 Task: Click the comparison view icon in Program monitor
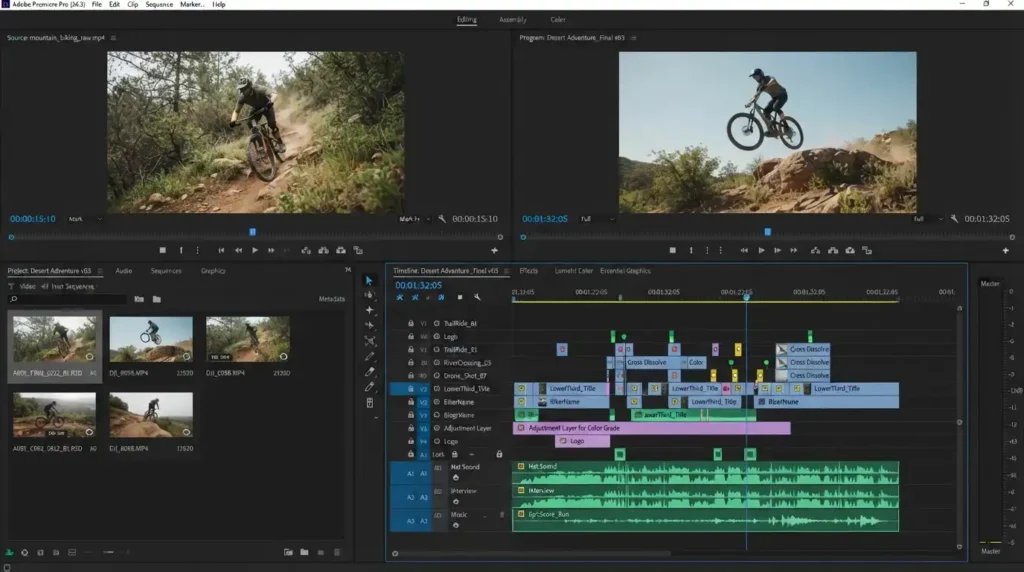click(x=867, y=250)
